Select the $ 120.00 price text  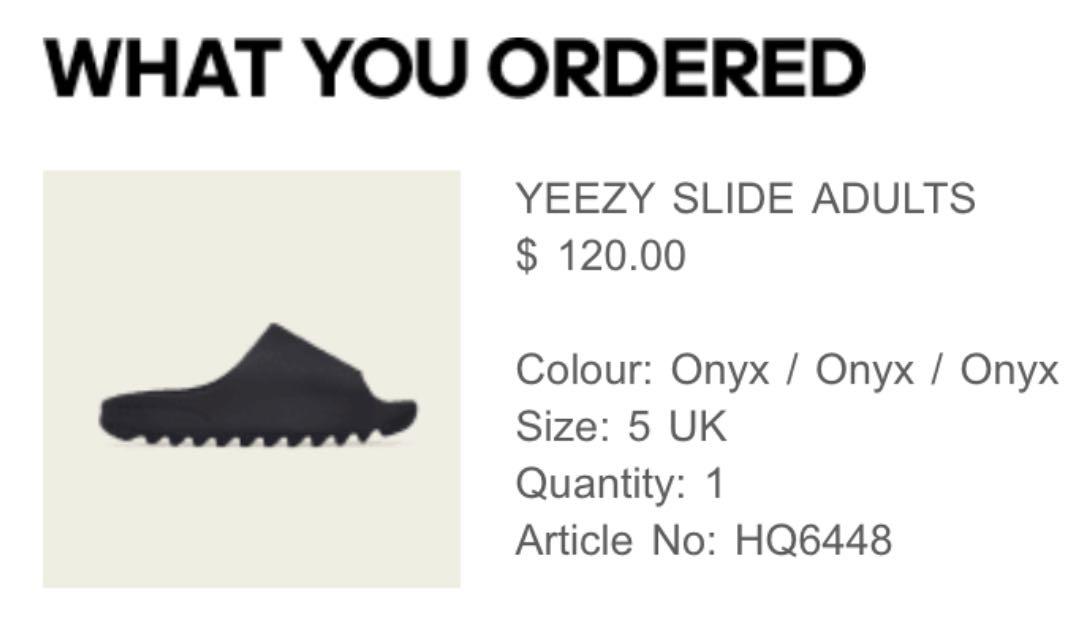click(600, 256)
